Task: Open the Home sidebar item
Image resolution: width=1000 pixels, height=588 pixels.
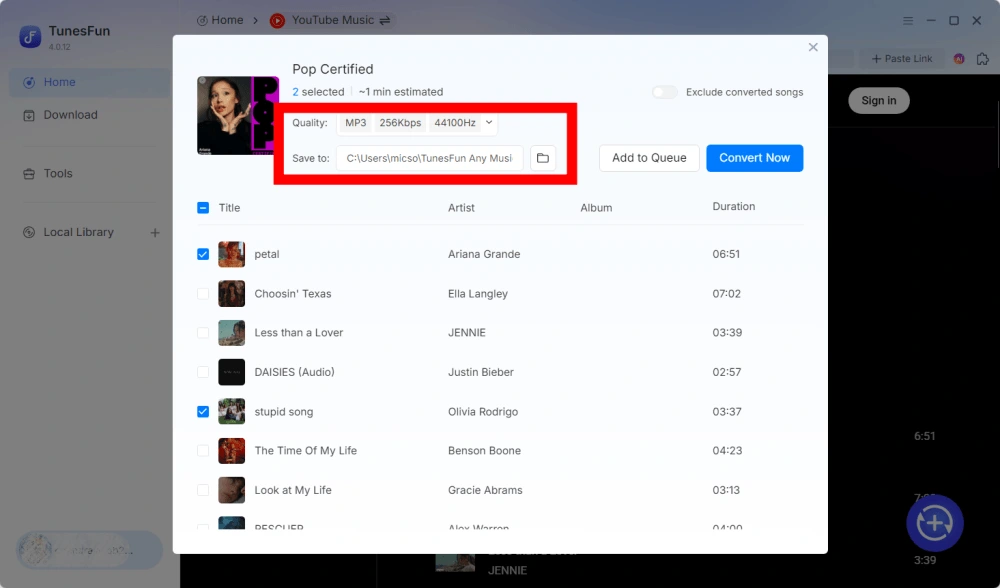Action: pyautogui.click(x=90, y=82)
